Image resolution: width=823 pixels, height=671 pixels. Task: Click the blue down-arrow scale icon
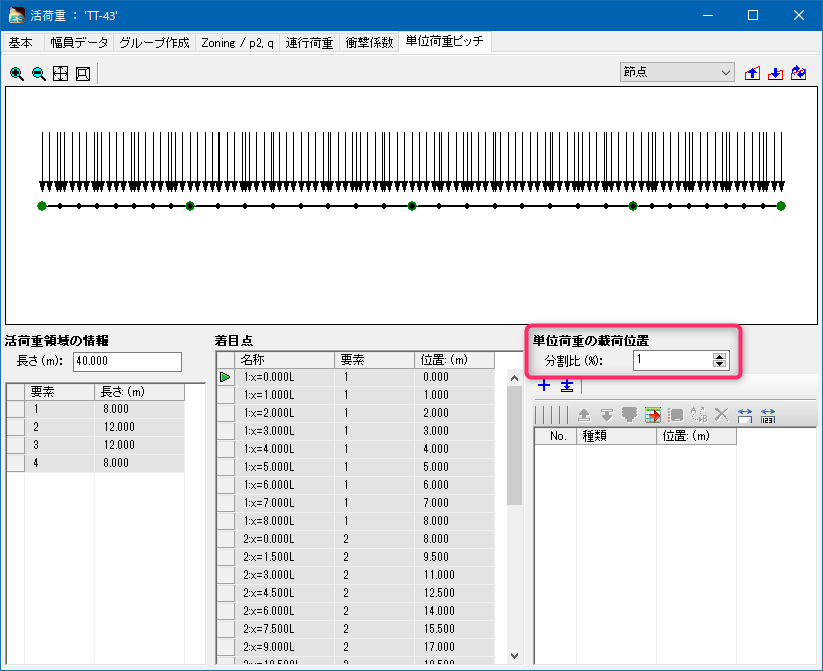[775, 73]
